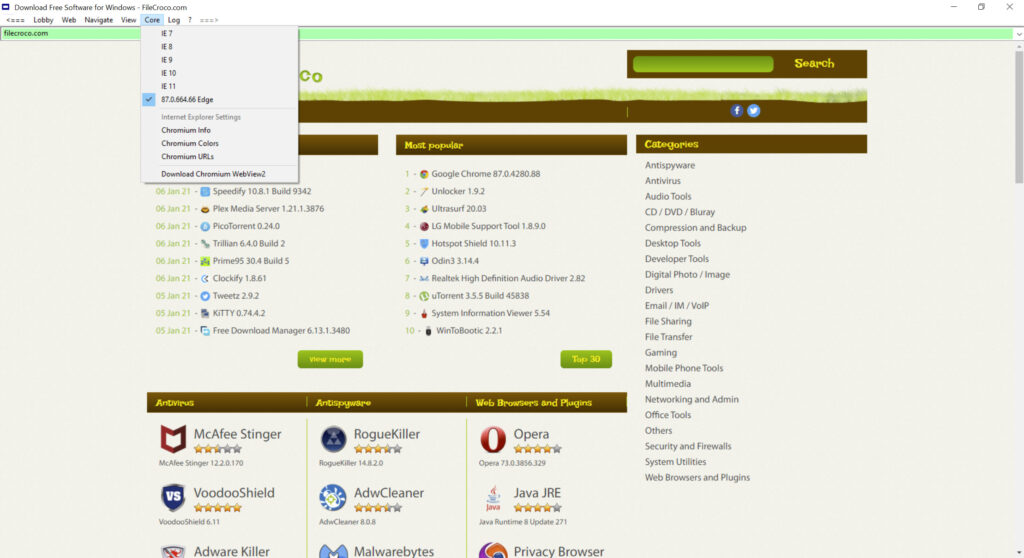Click the Unlocker icon in Most popular
The height and width of the screenshot is (558, 1024).
424,191
